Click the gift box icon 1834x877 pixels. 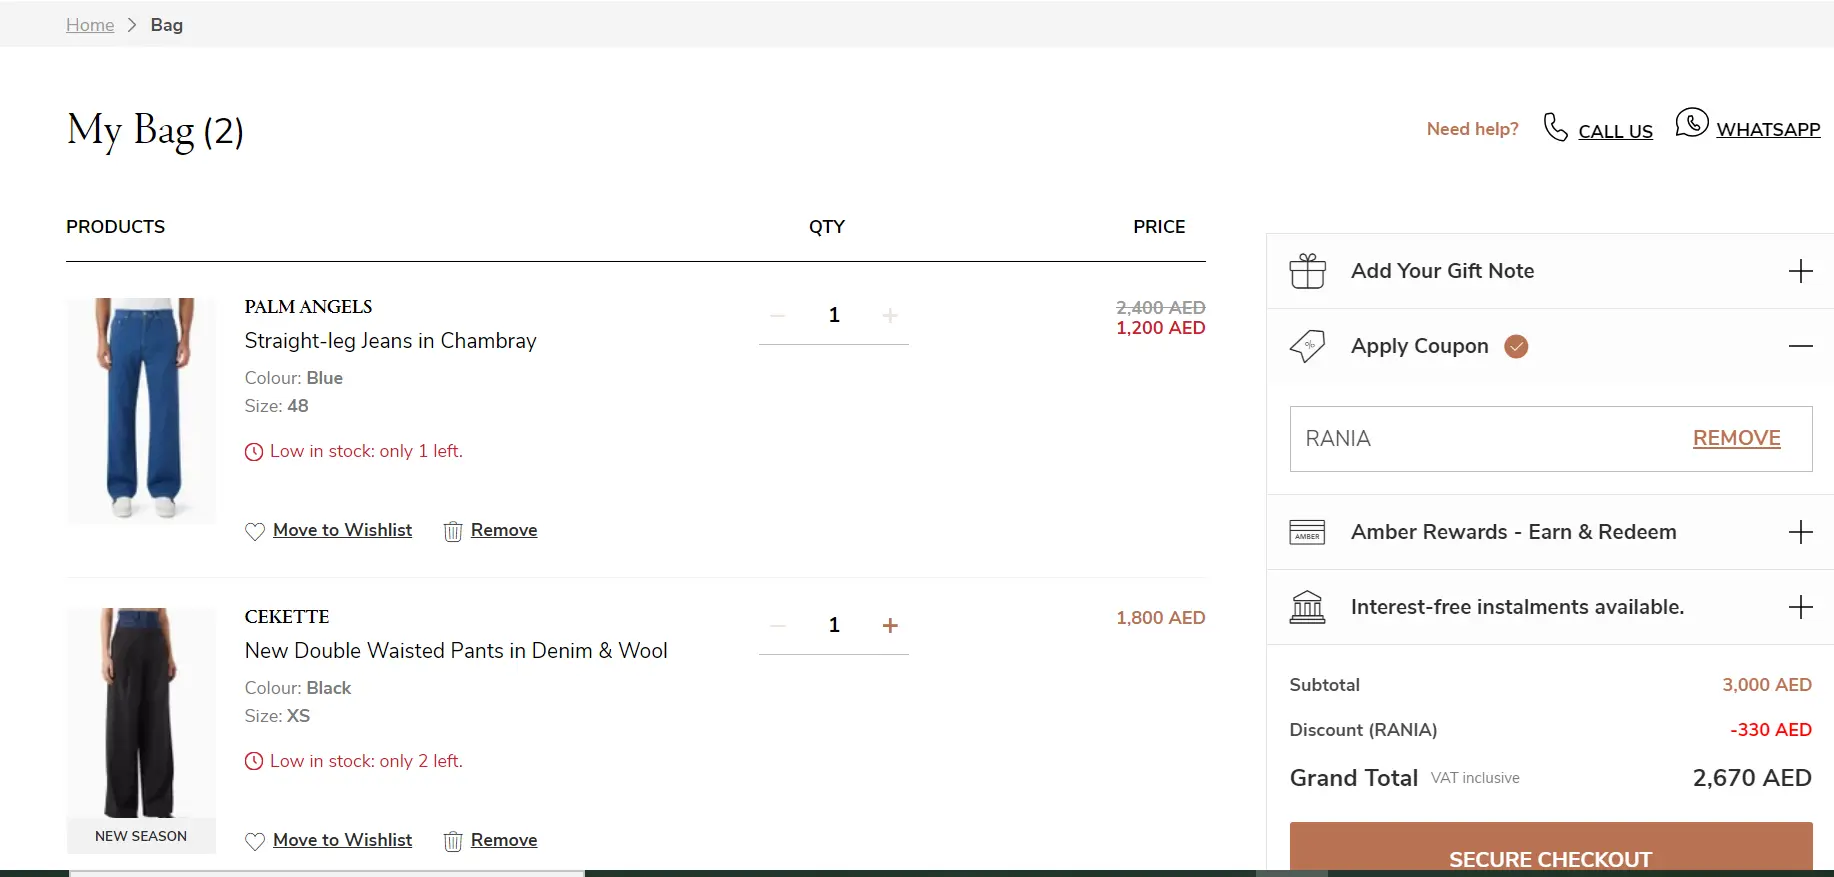[1307, 271]
